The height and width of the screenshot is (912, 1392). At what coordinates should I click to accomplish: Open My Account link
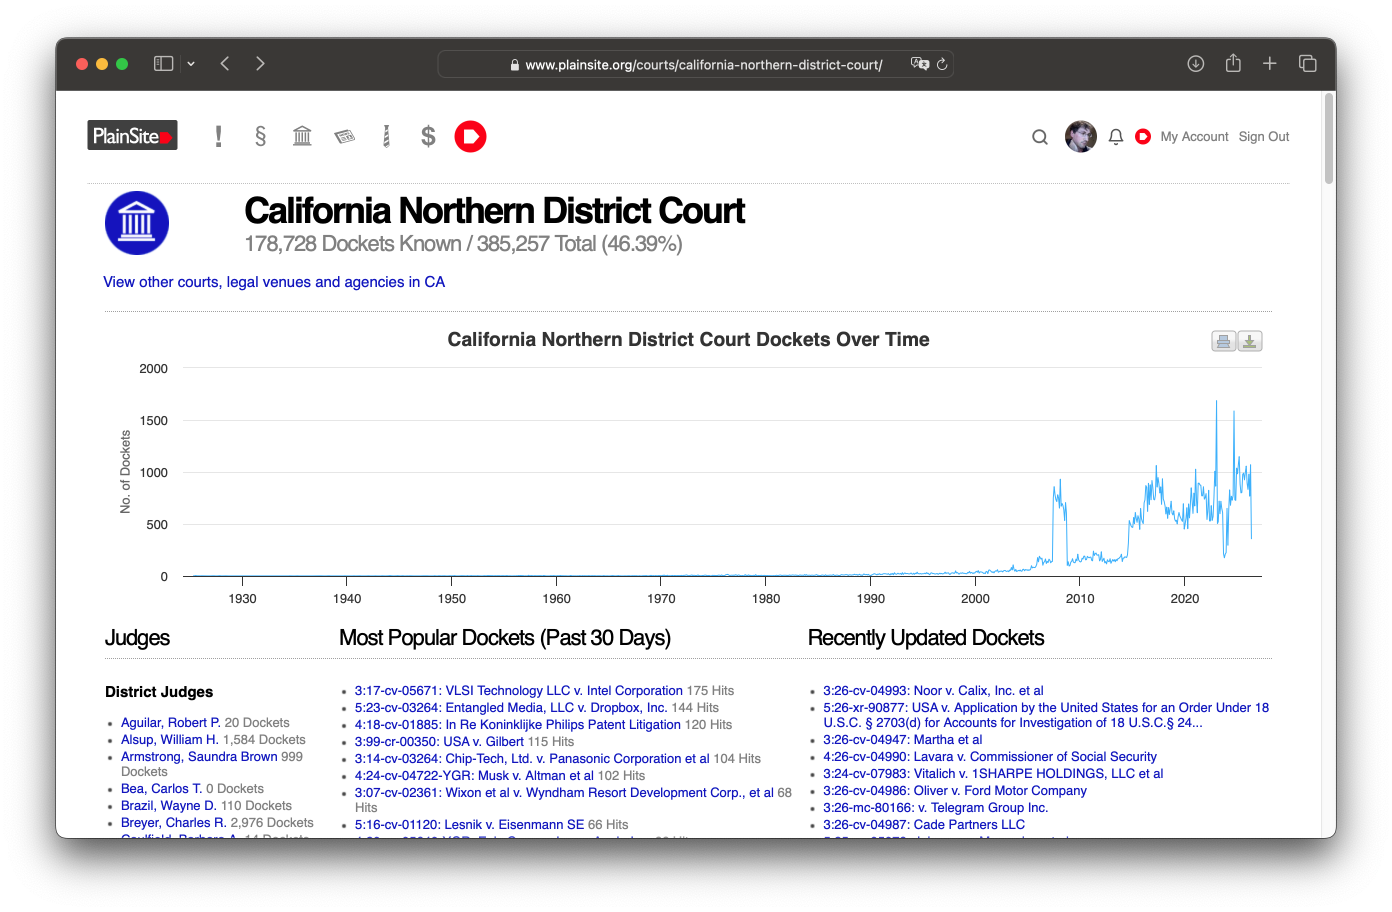(x=1194, y=137)
